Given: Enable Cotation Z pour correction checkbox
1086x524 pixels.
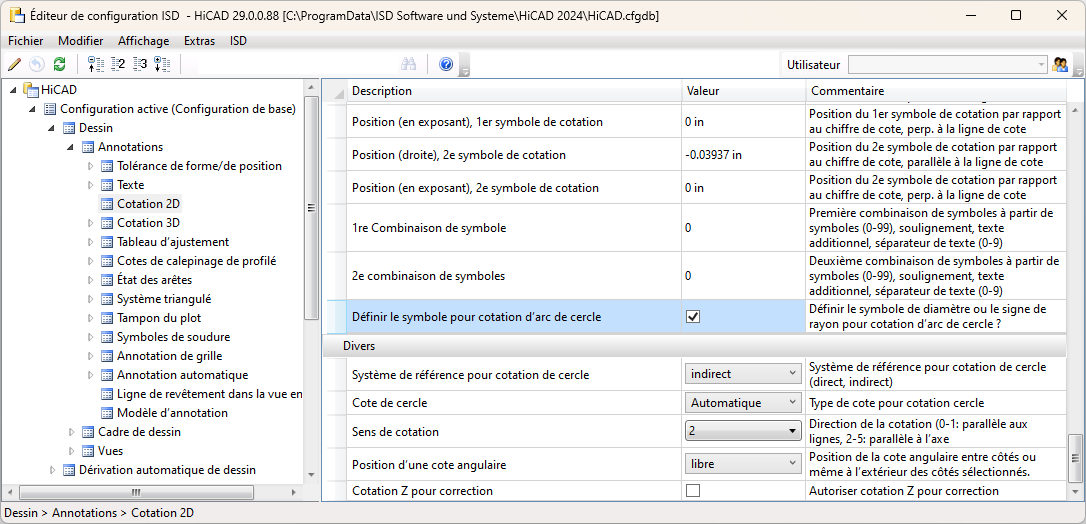Looking at the screenshot, I should pos(693,491).
